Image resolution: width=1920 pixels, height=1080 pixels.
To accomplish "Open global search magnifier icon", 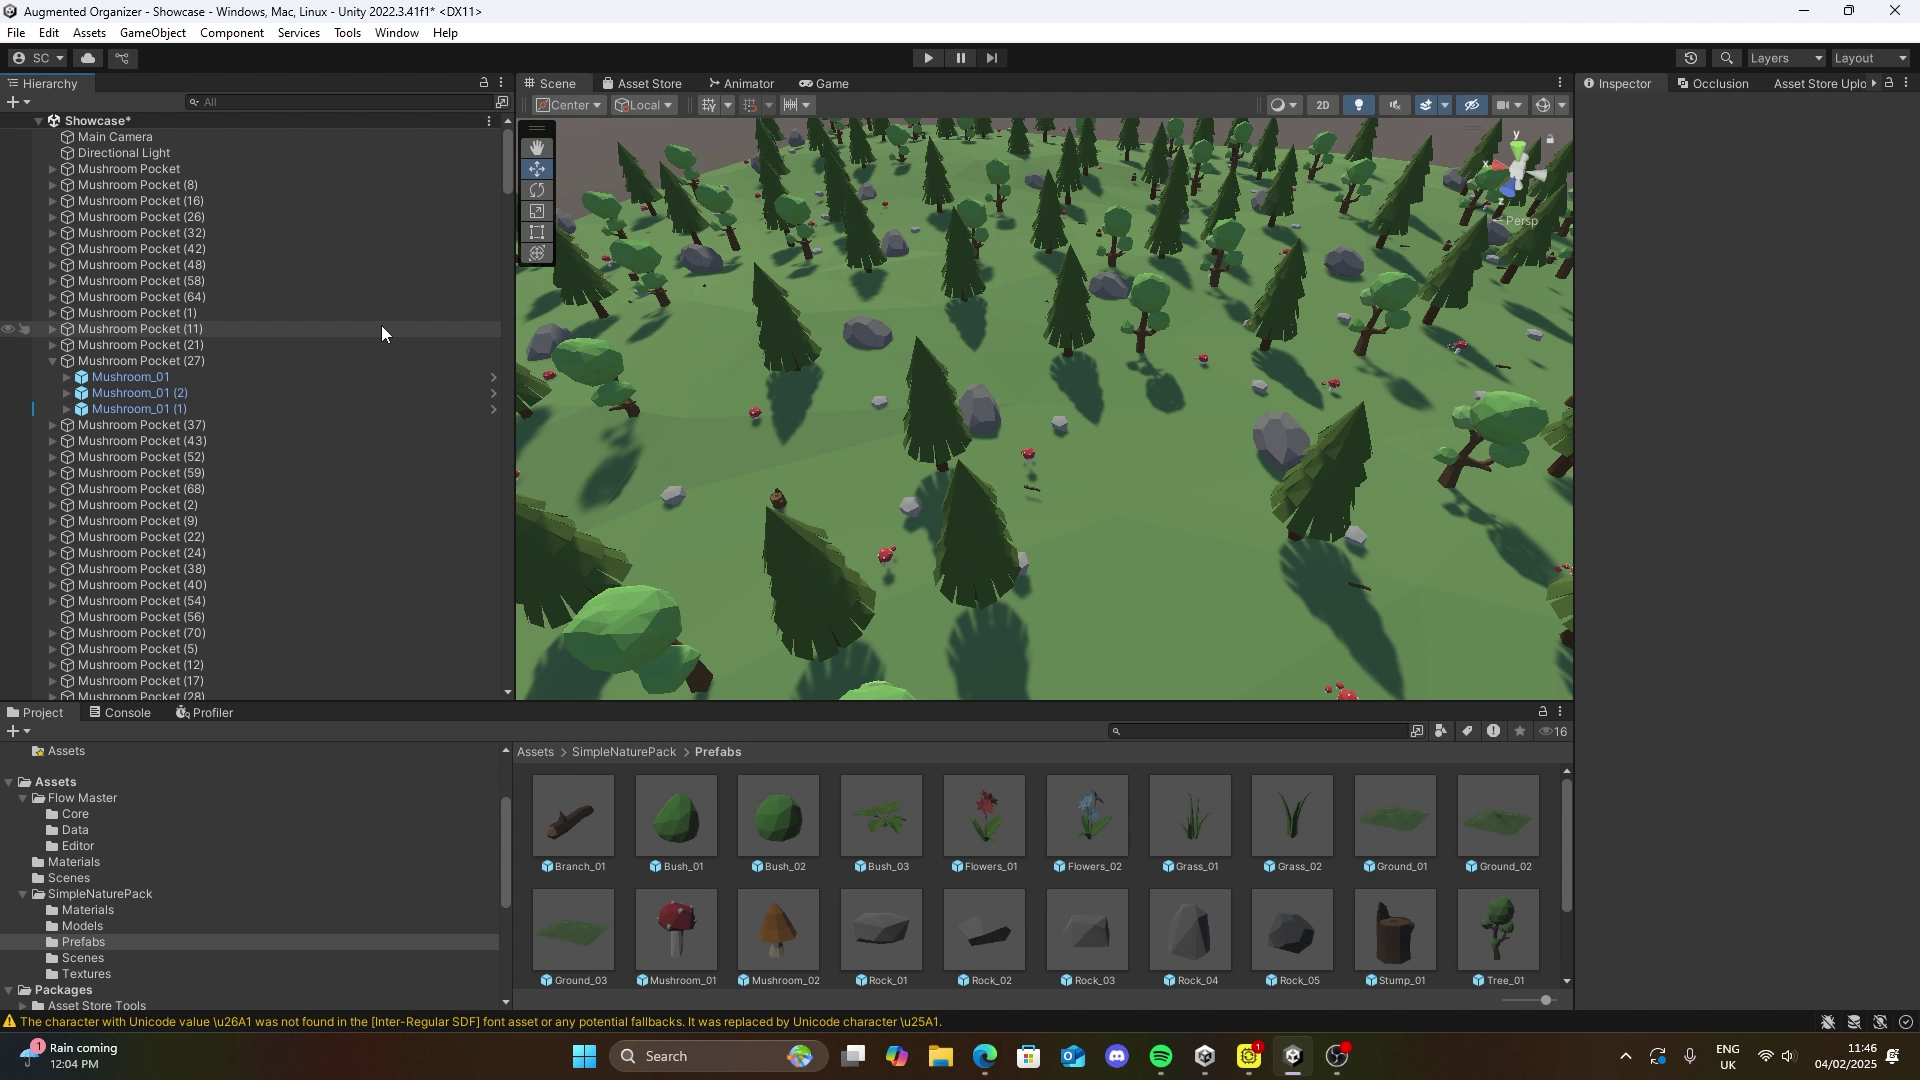I will coord(1727,58).
